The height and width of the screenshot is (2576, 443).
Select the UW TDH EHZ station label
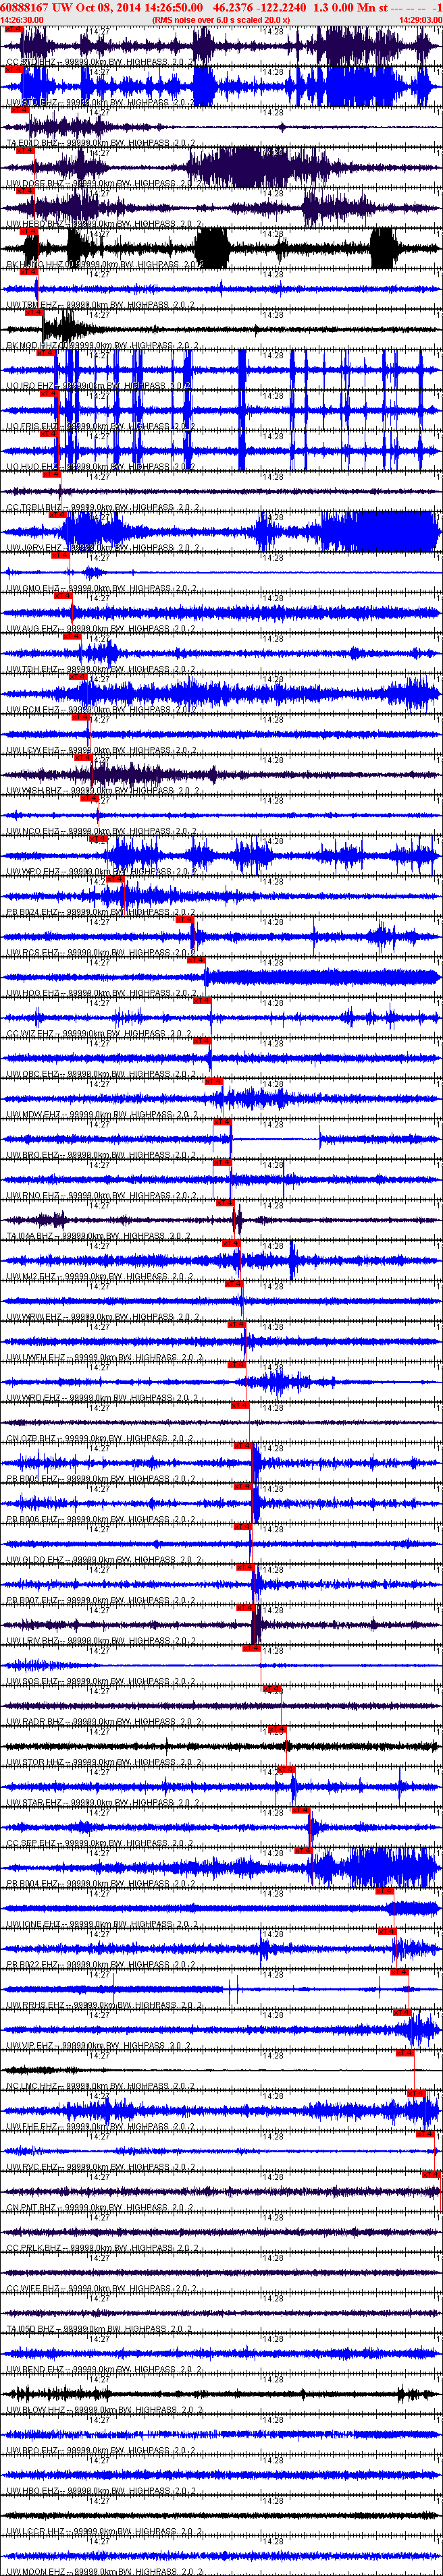pyautogui.click(x=100, y=670)
